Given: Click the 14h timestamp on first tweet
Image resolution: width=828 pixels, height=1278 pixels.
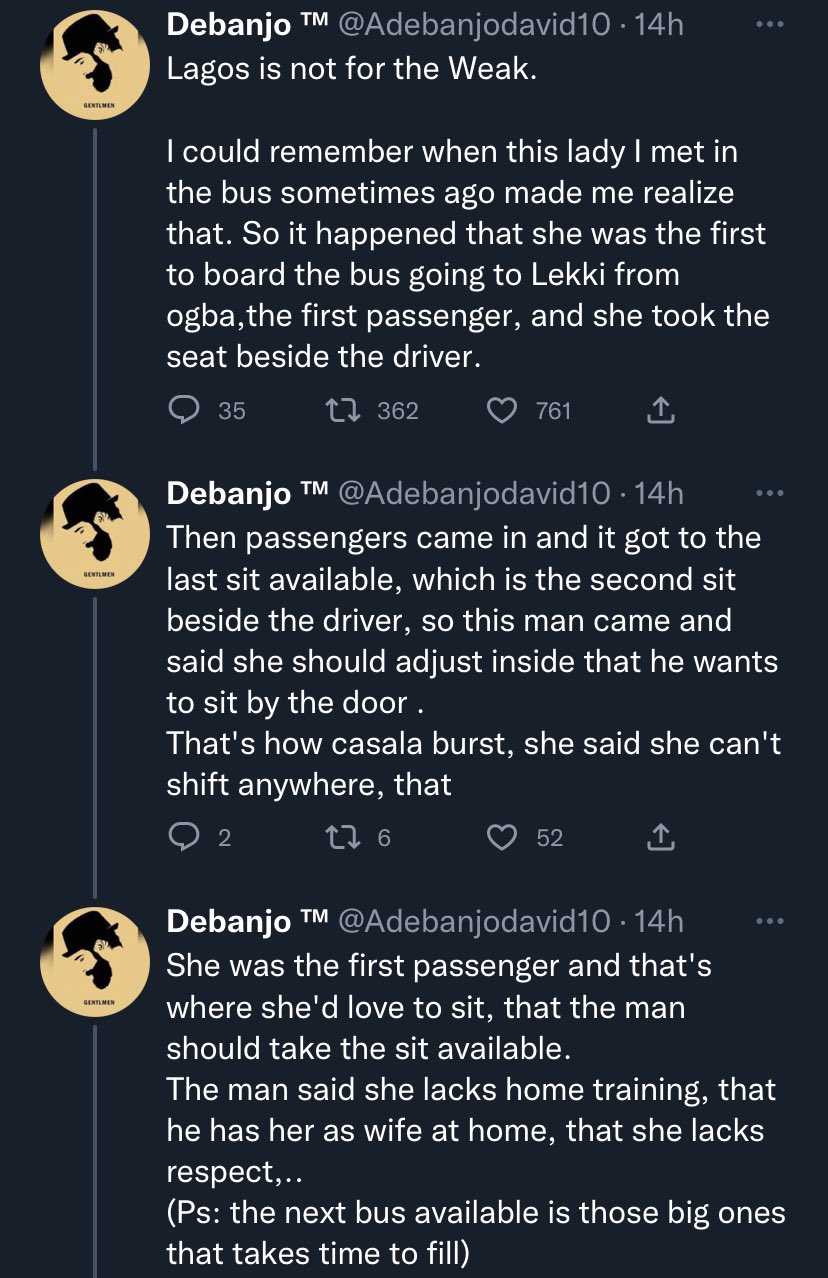Looking at the screenshot, I should 658,24.
